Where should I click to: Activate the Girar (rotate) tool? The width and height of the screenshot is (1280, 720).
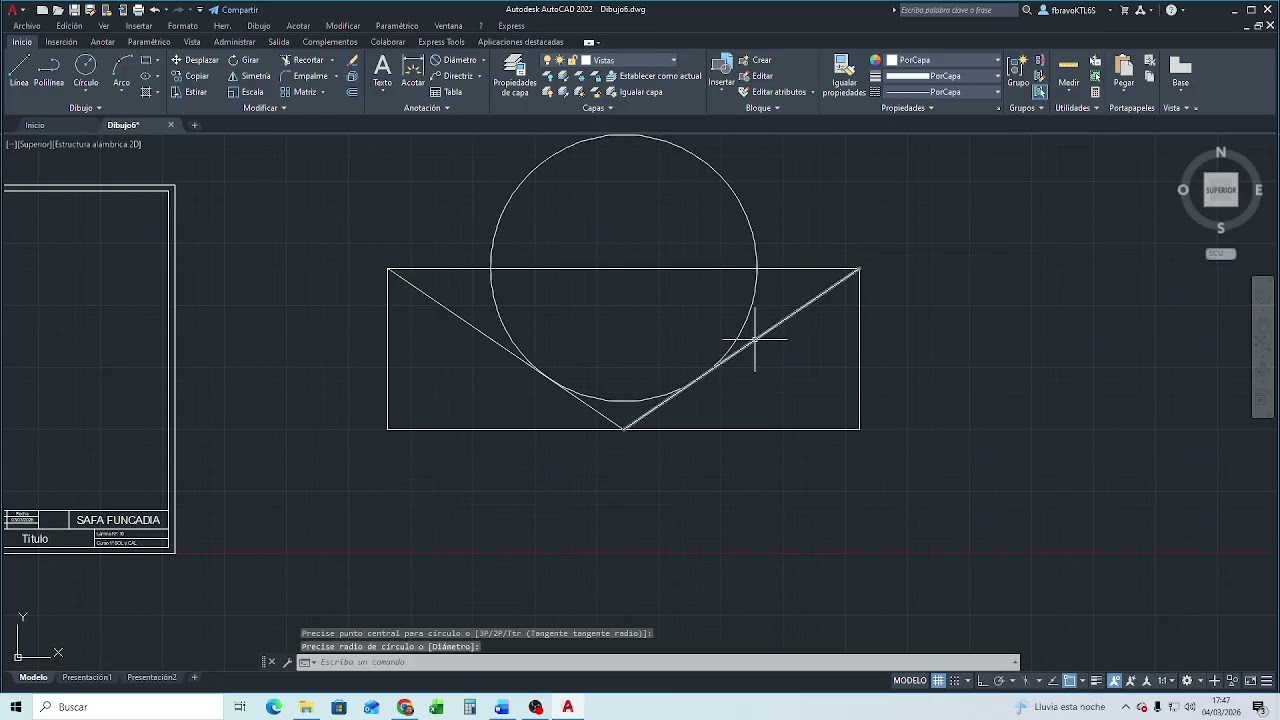pos(243,60)
